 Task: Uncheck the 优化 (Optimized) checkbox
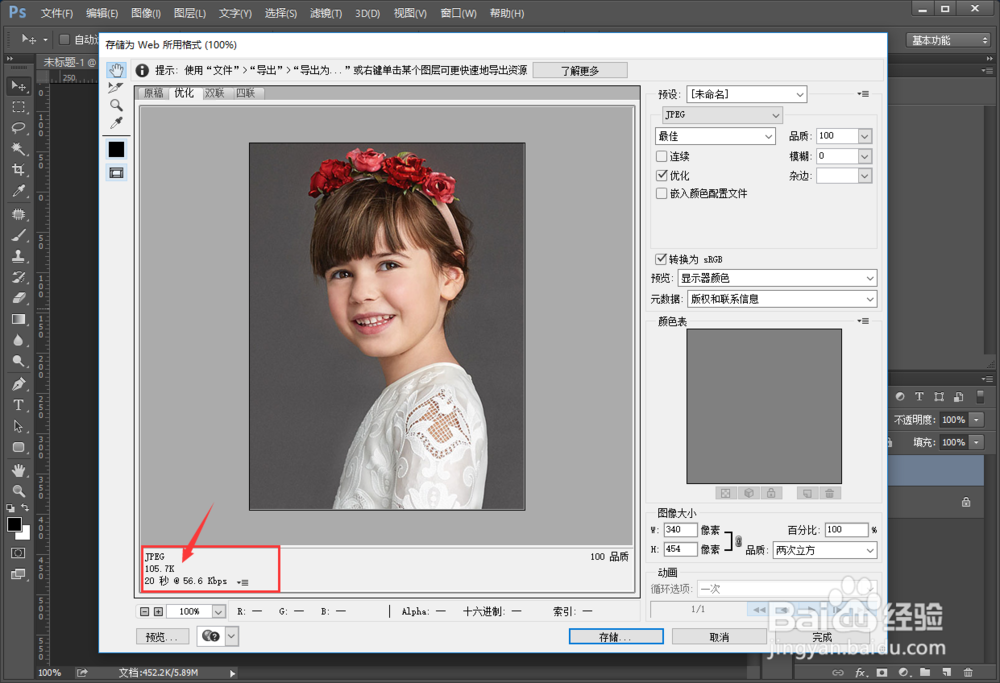661,175
